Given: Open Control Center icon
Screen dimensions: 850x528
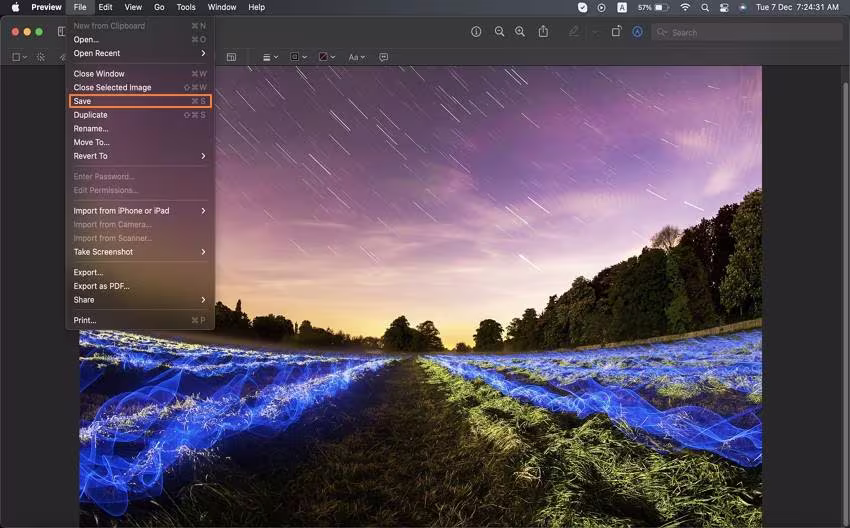Looking at the screenshot, I should point(724,7).
